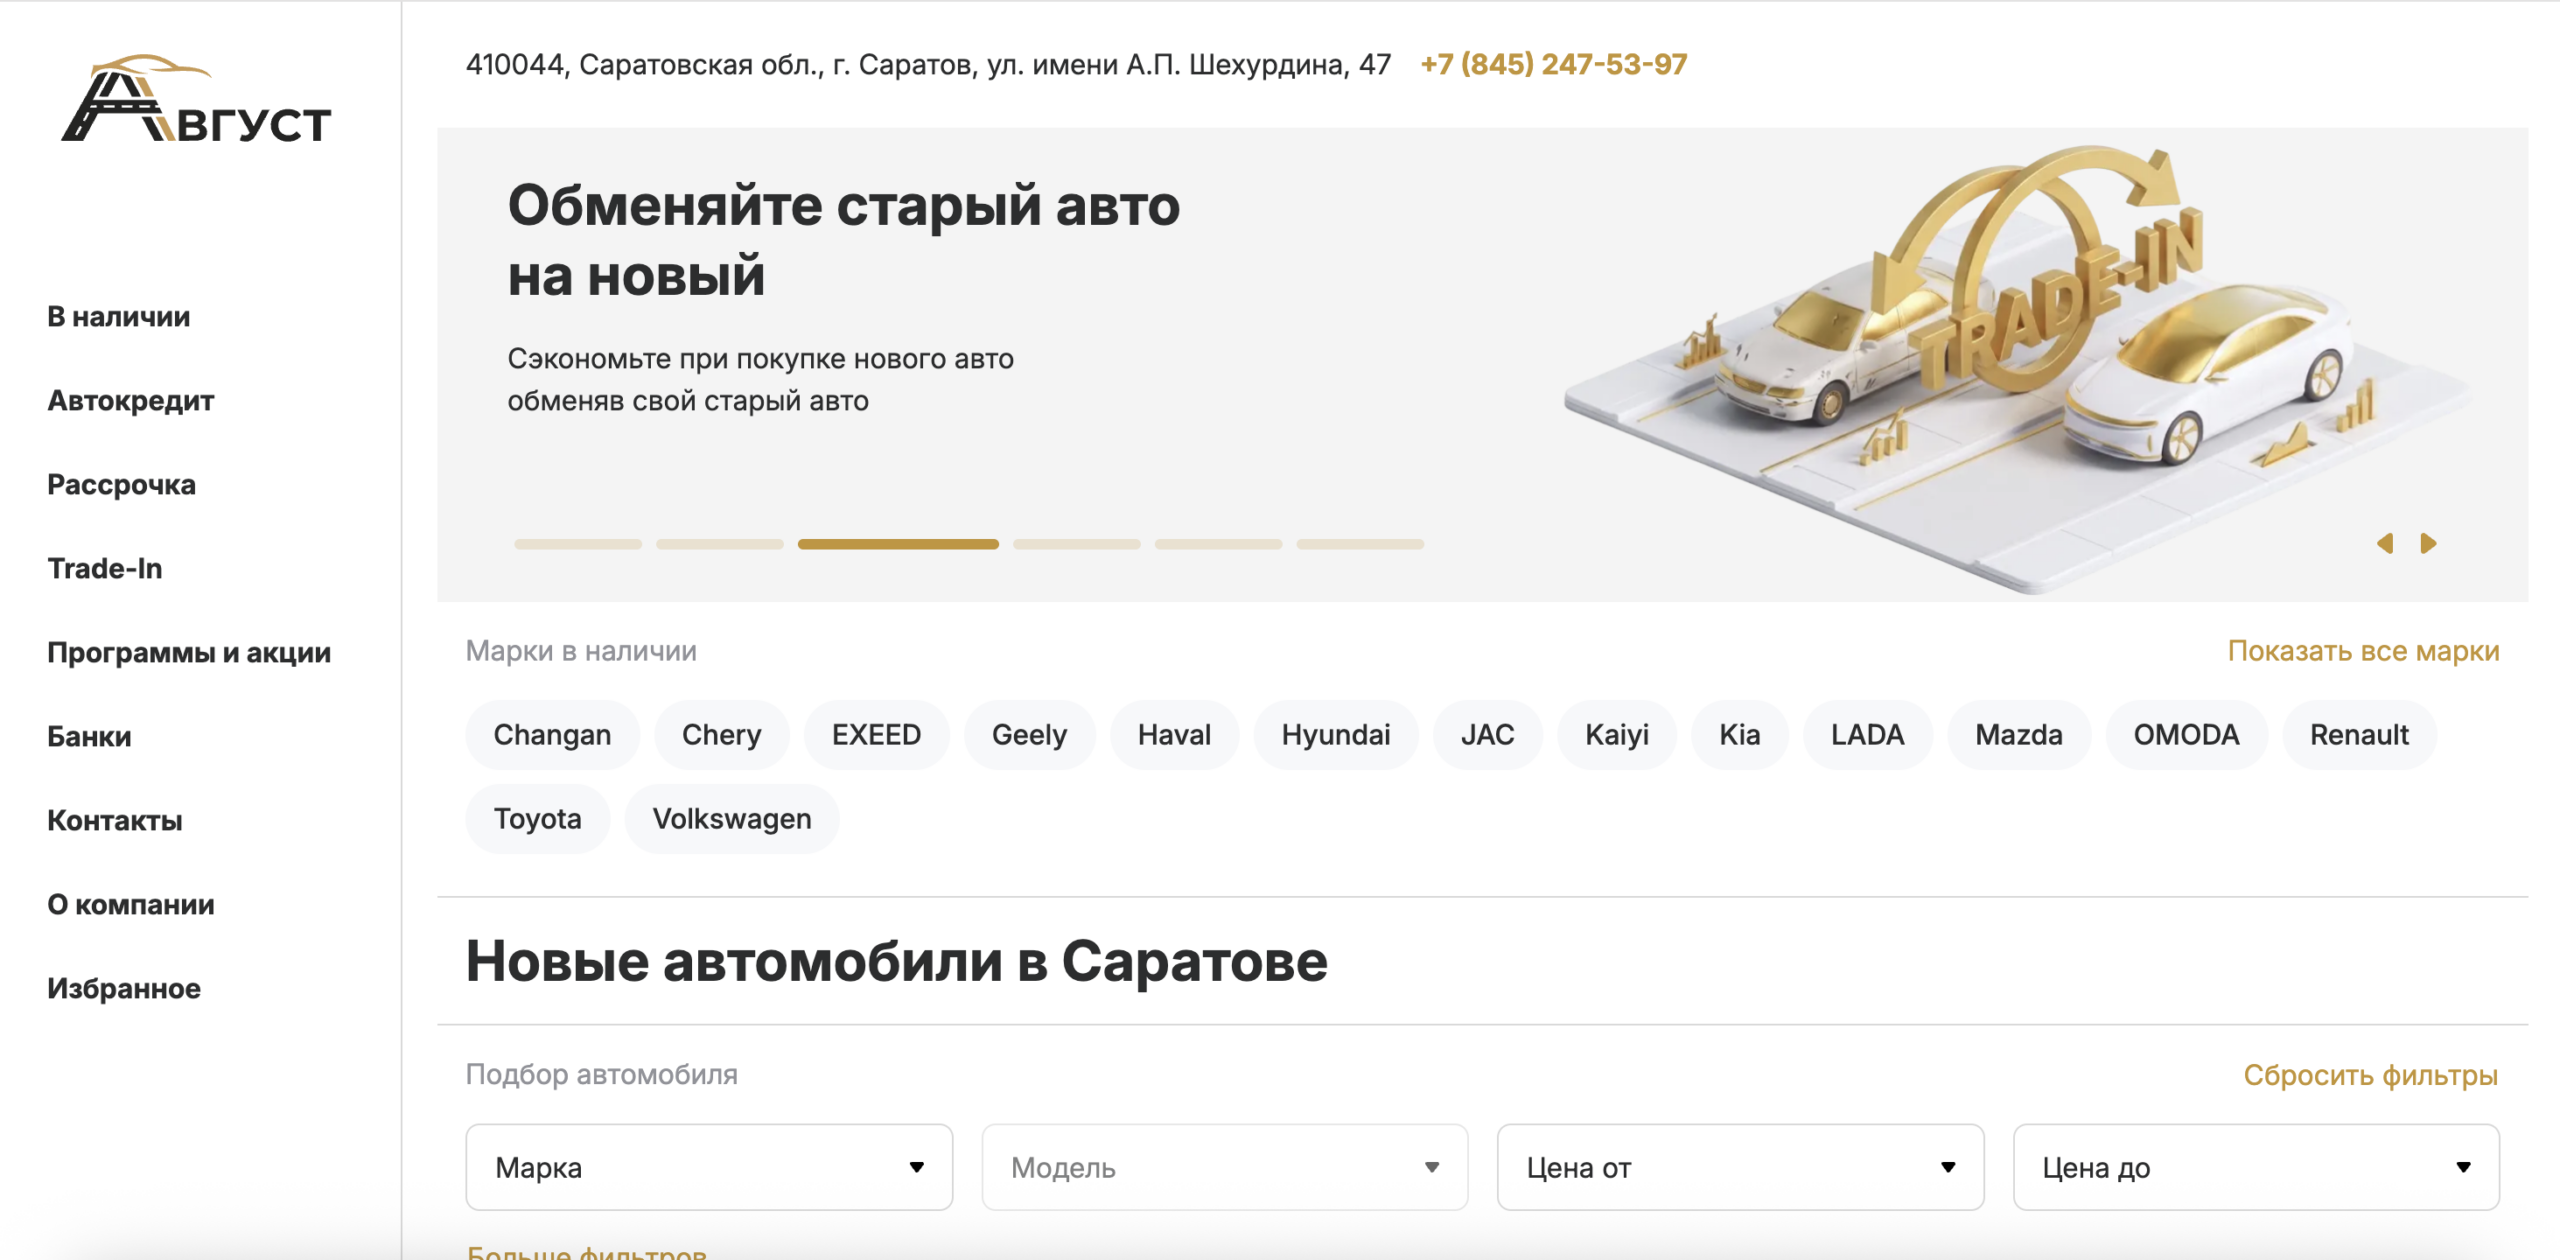This screenshot has height=1260, width=2560.
Task: Select Volkswagen brand chip
Action: [x=732, y=819]
